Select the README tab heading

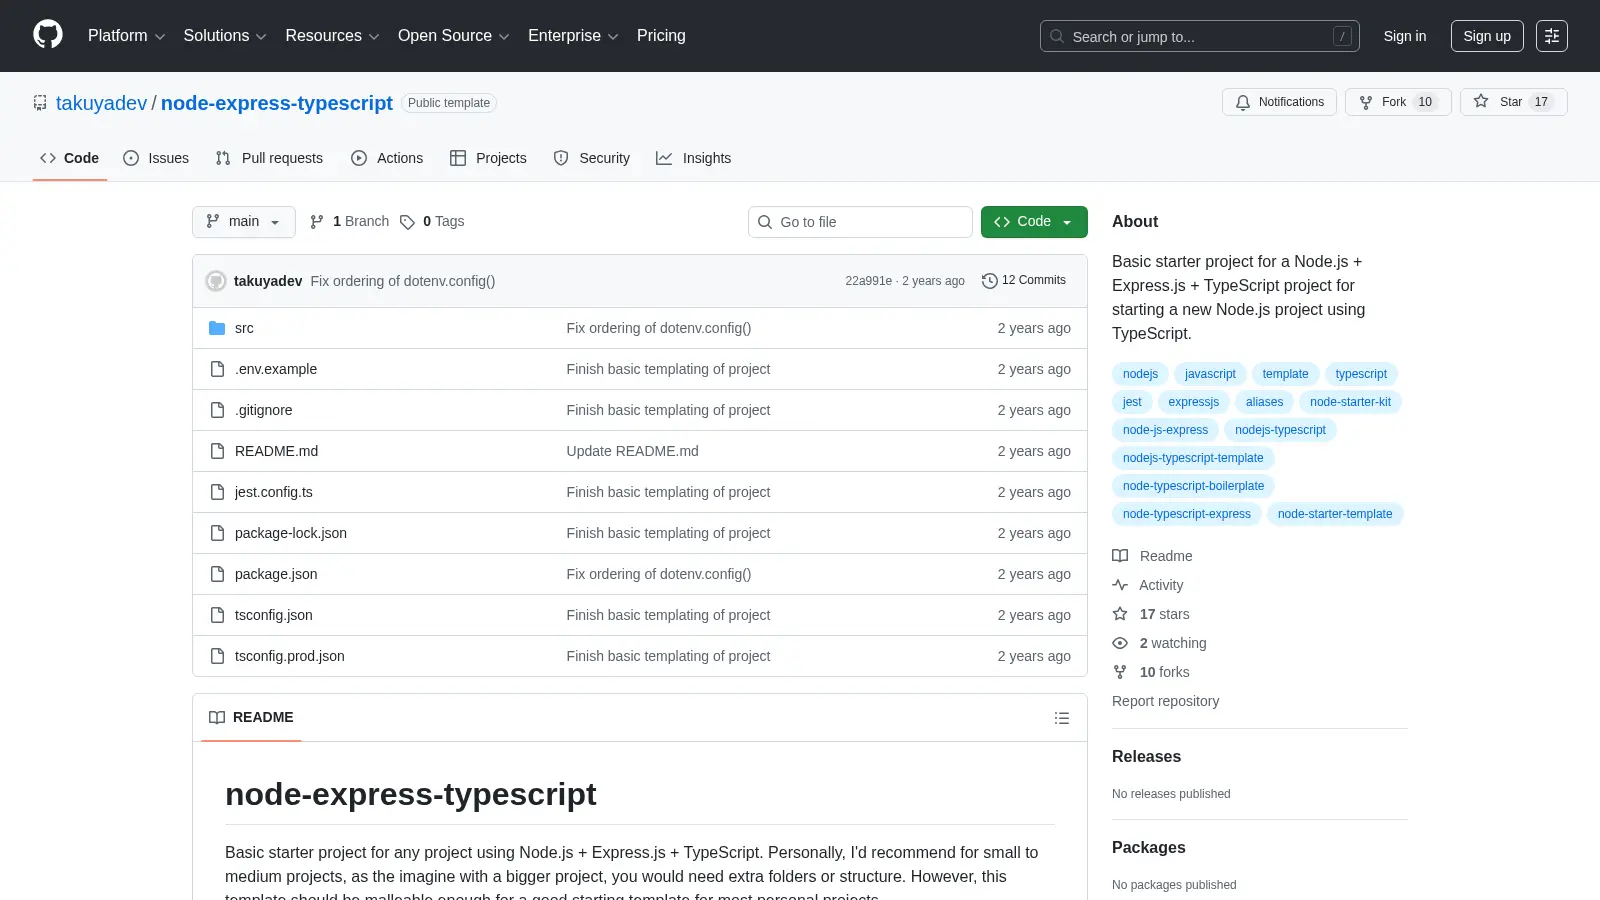click(x=251, y=718)
